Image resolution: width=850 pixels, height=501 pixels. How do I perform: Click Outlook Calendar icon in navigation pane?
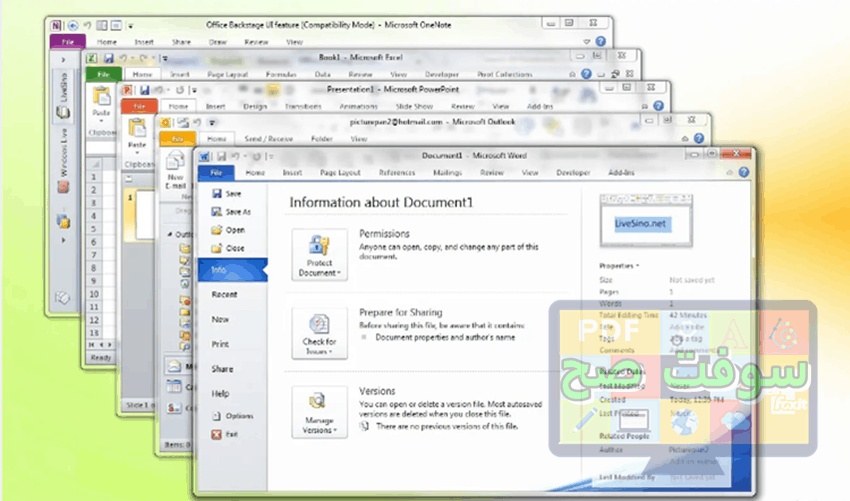[x=174, y=387]
